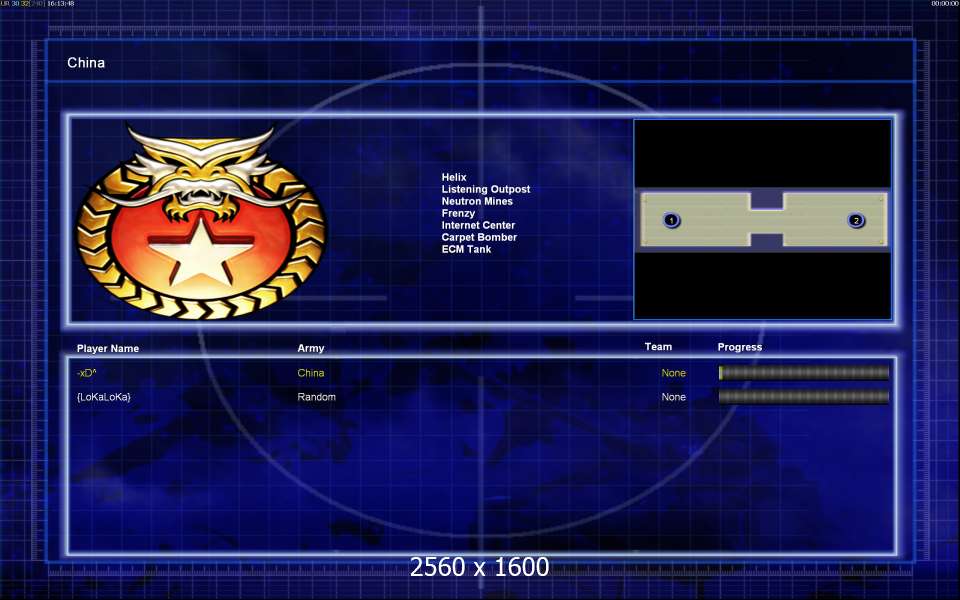Select the Neutron Mines entry
Viewport: 960px width, 600px height.
pos(477,201)
